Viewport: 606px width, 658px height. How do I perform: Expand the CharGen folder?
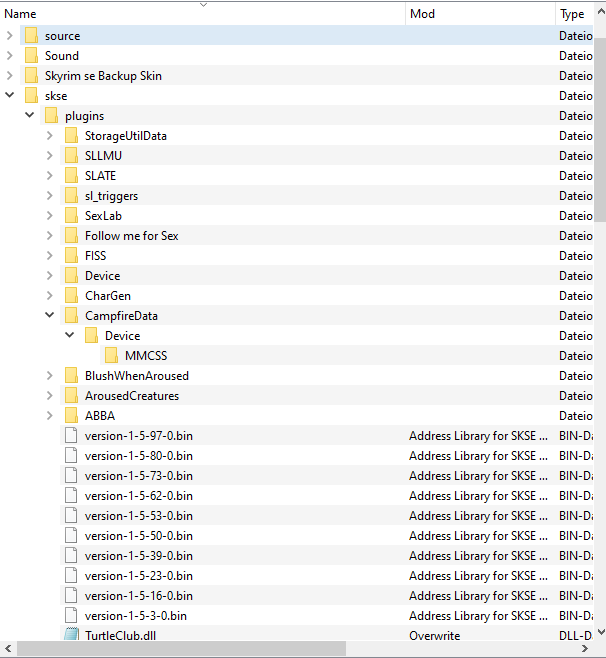(x=50, y=295)
